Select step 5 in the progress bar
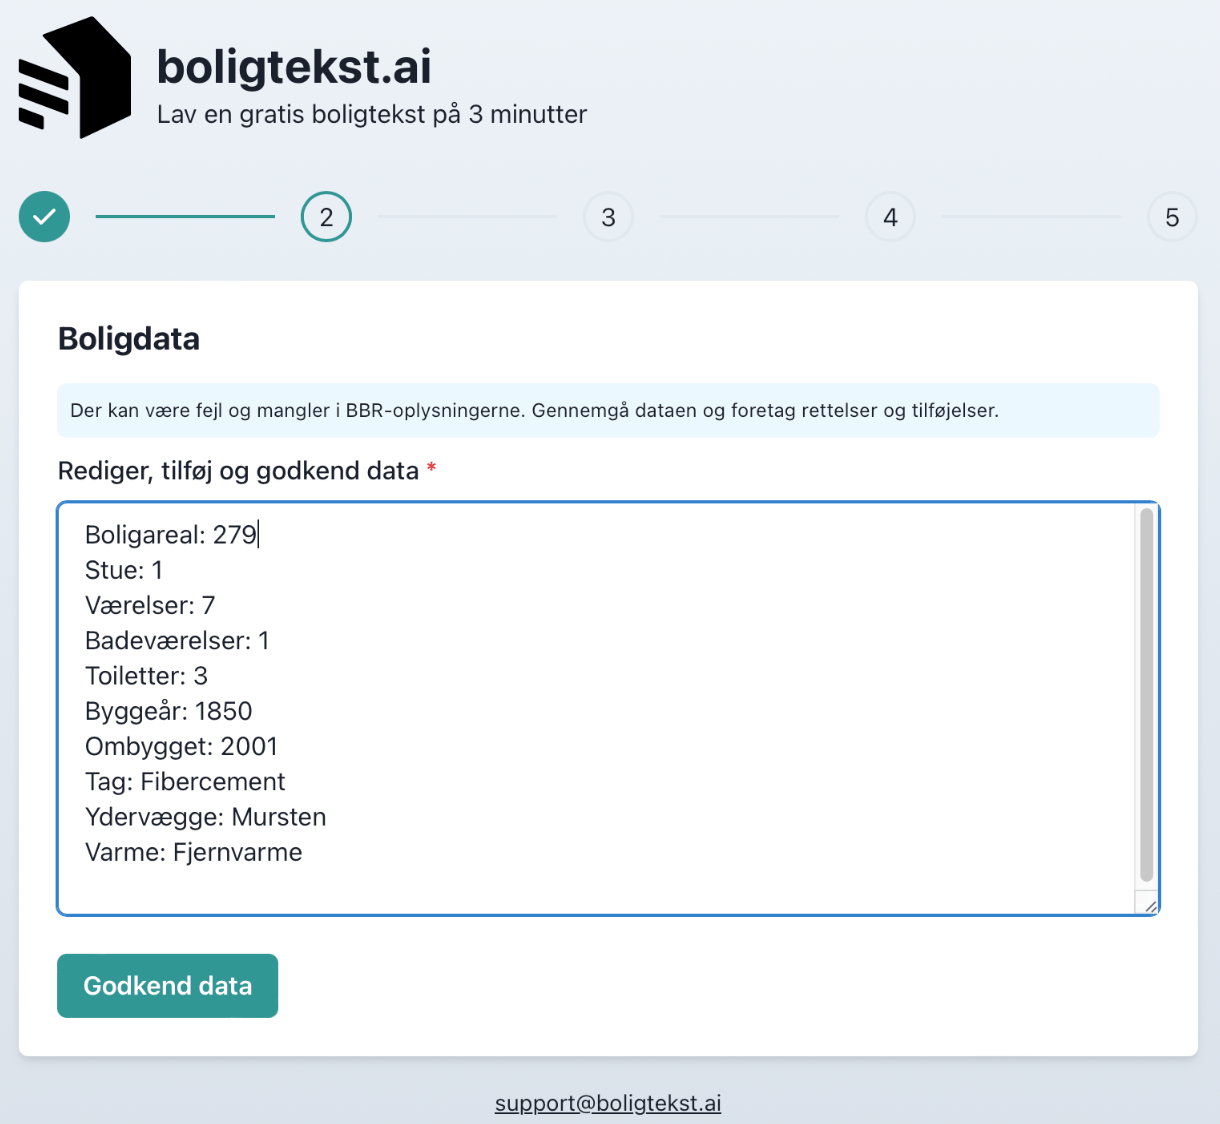The height and width of the screenshot is (1124, 1220). click(1172, 217)
